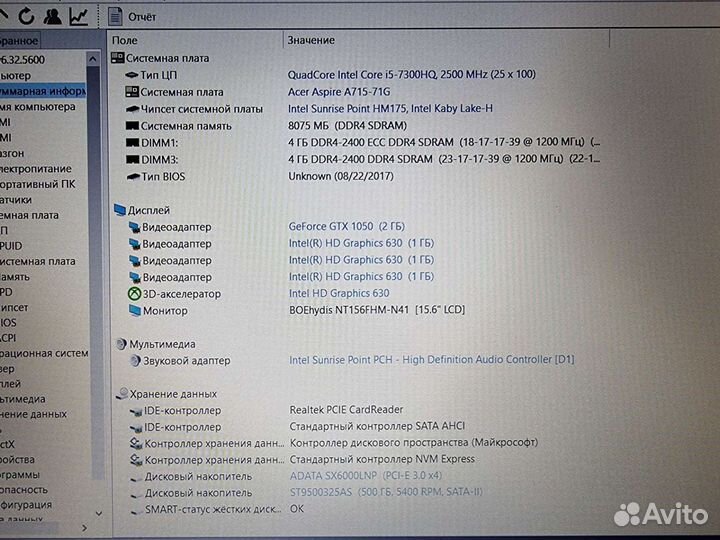Click the Отчёт report button
The image size is (720, 540).
click(133, 17)
